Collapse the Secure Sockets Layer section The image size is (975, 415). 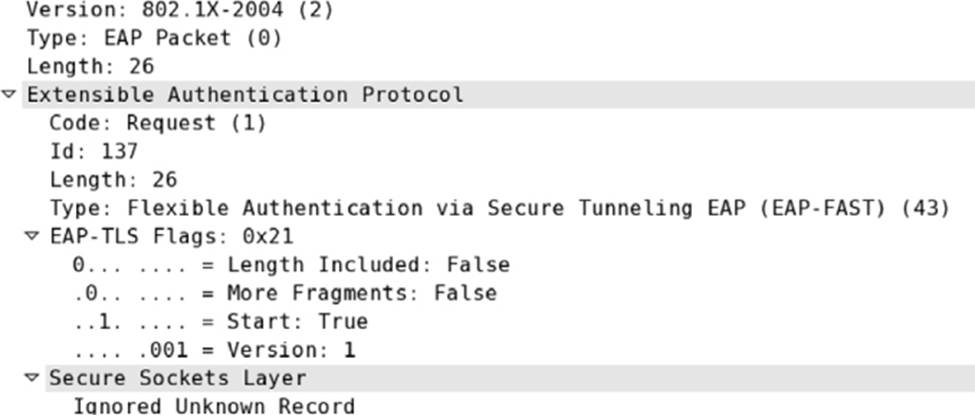click(x=32, y=378)
